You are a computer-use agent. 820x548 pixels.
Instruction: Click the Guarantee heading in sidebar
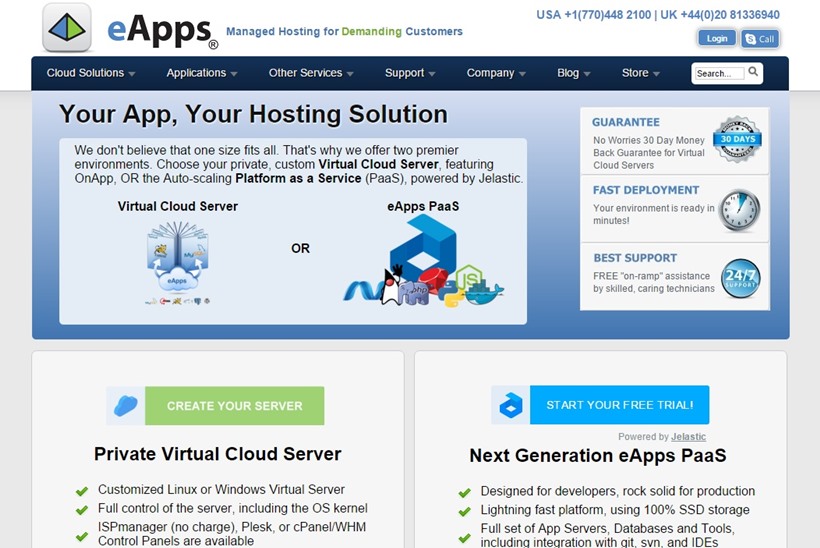(625, 122)
